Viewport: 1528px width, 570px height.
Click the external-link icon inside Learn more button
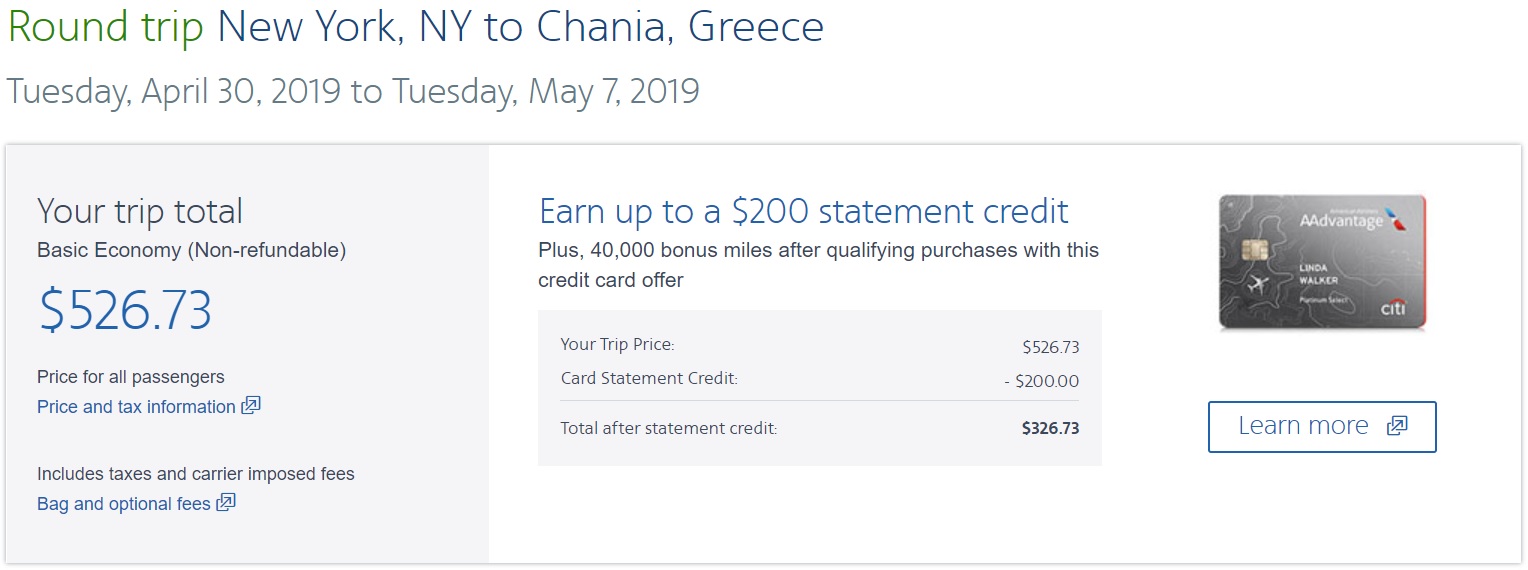click(x=1396, y=426)
